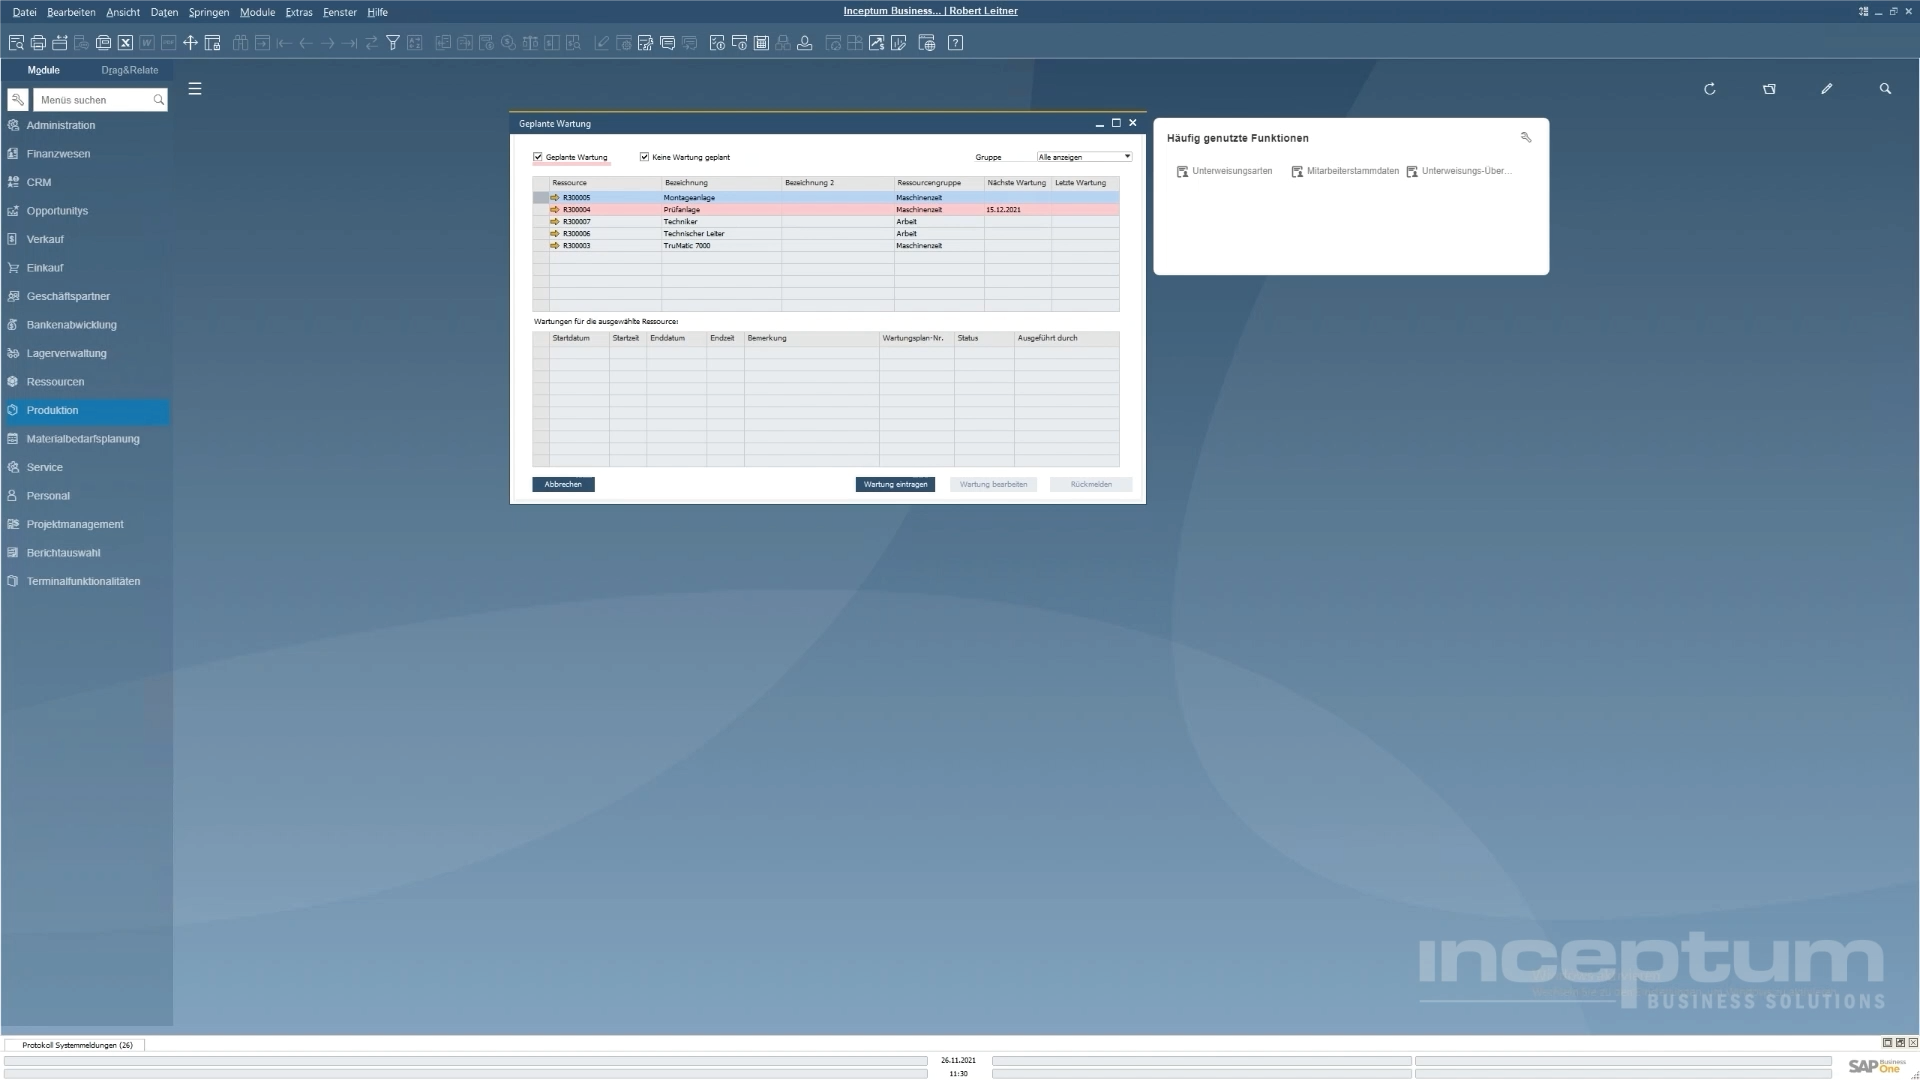Image resolution: width=1921 pixels, height=1081 pixels.
Task: Click the orange arrow next to R300007
Action: click(555, 222)
